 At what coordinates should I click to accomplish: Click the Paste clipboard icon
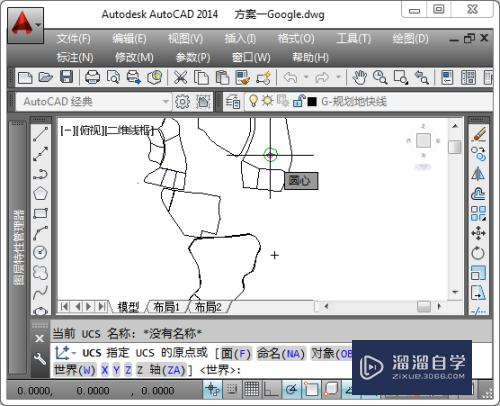pos(222,78)
